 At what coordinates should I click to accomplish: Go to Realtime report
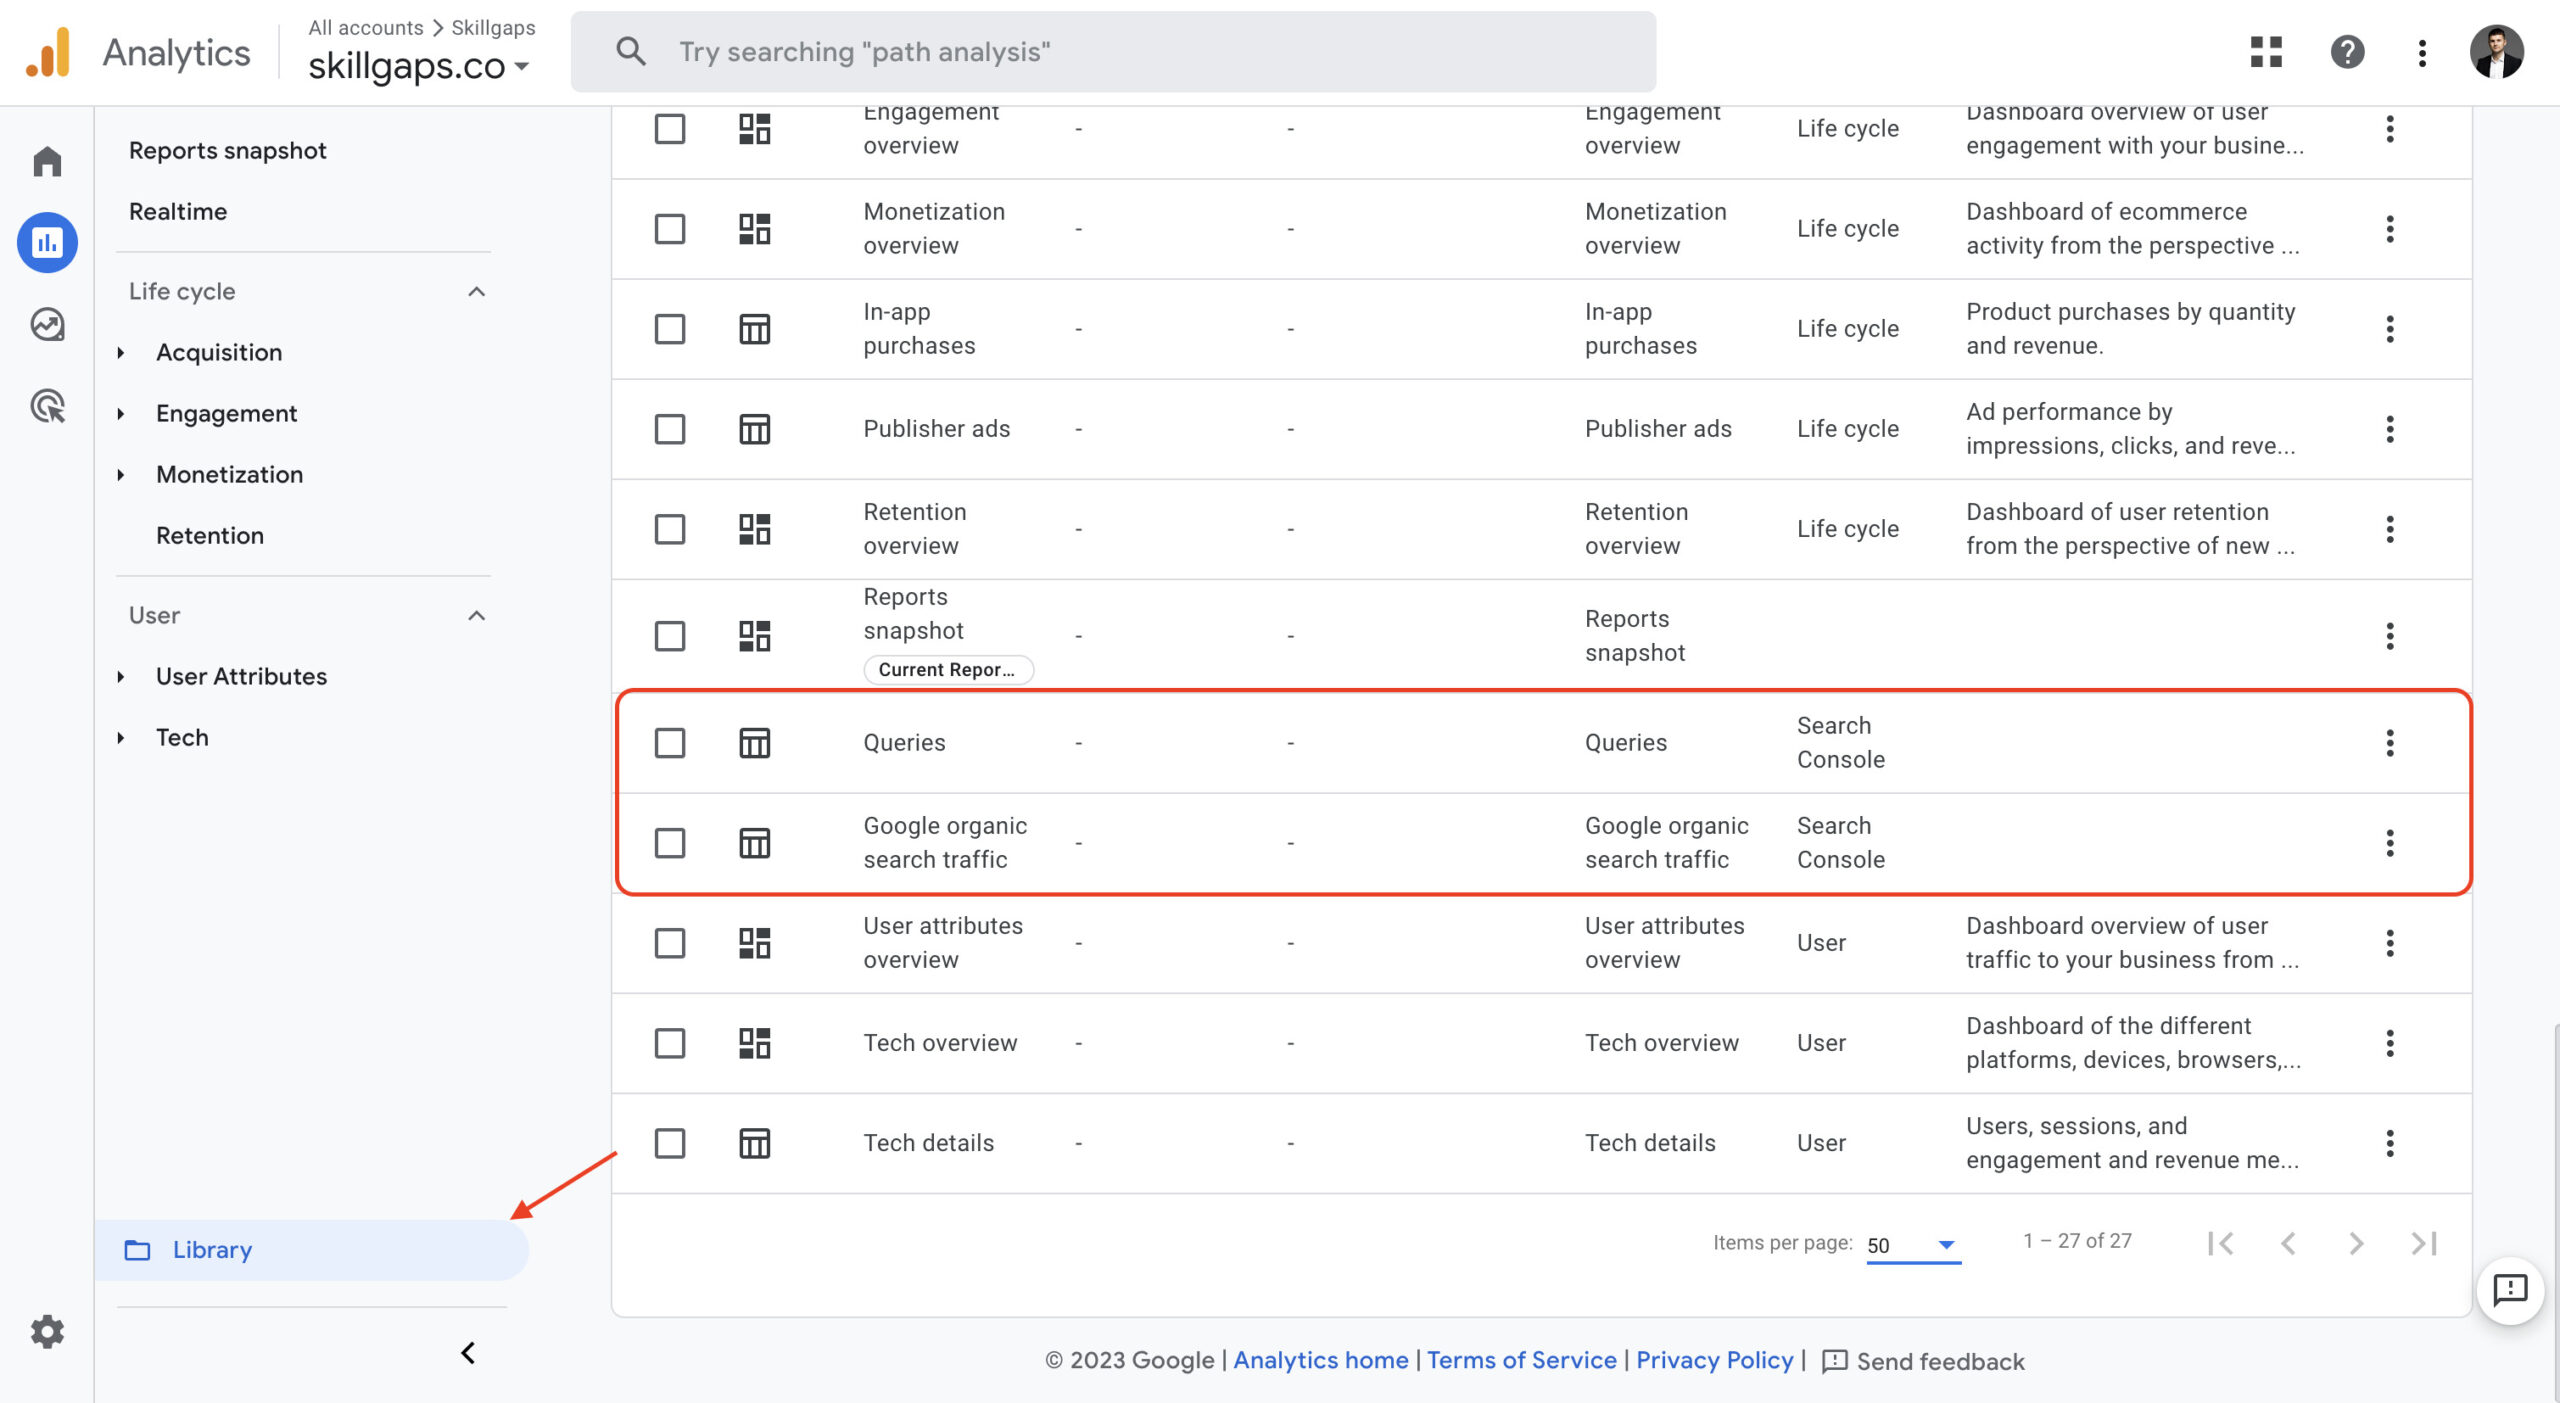point(178,212)
